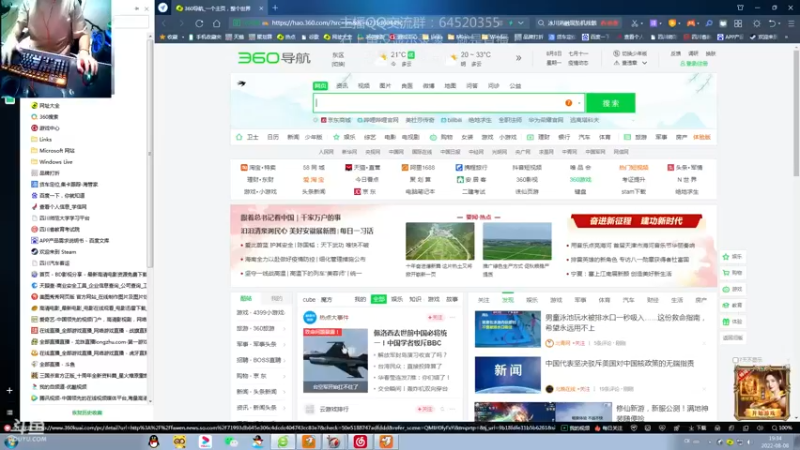Select the 资讯 search tab

(x=342, y=86)
